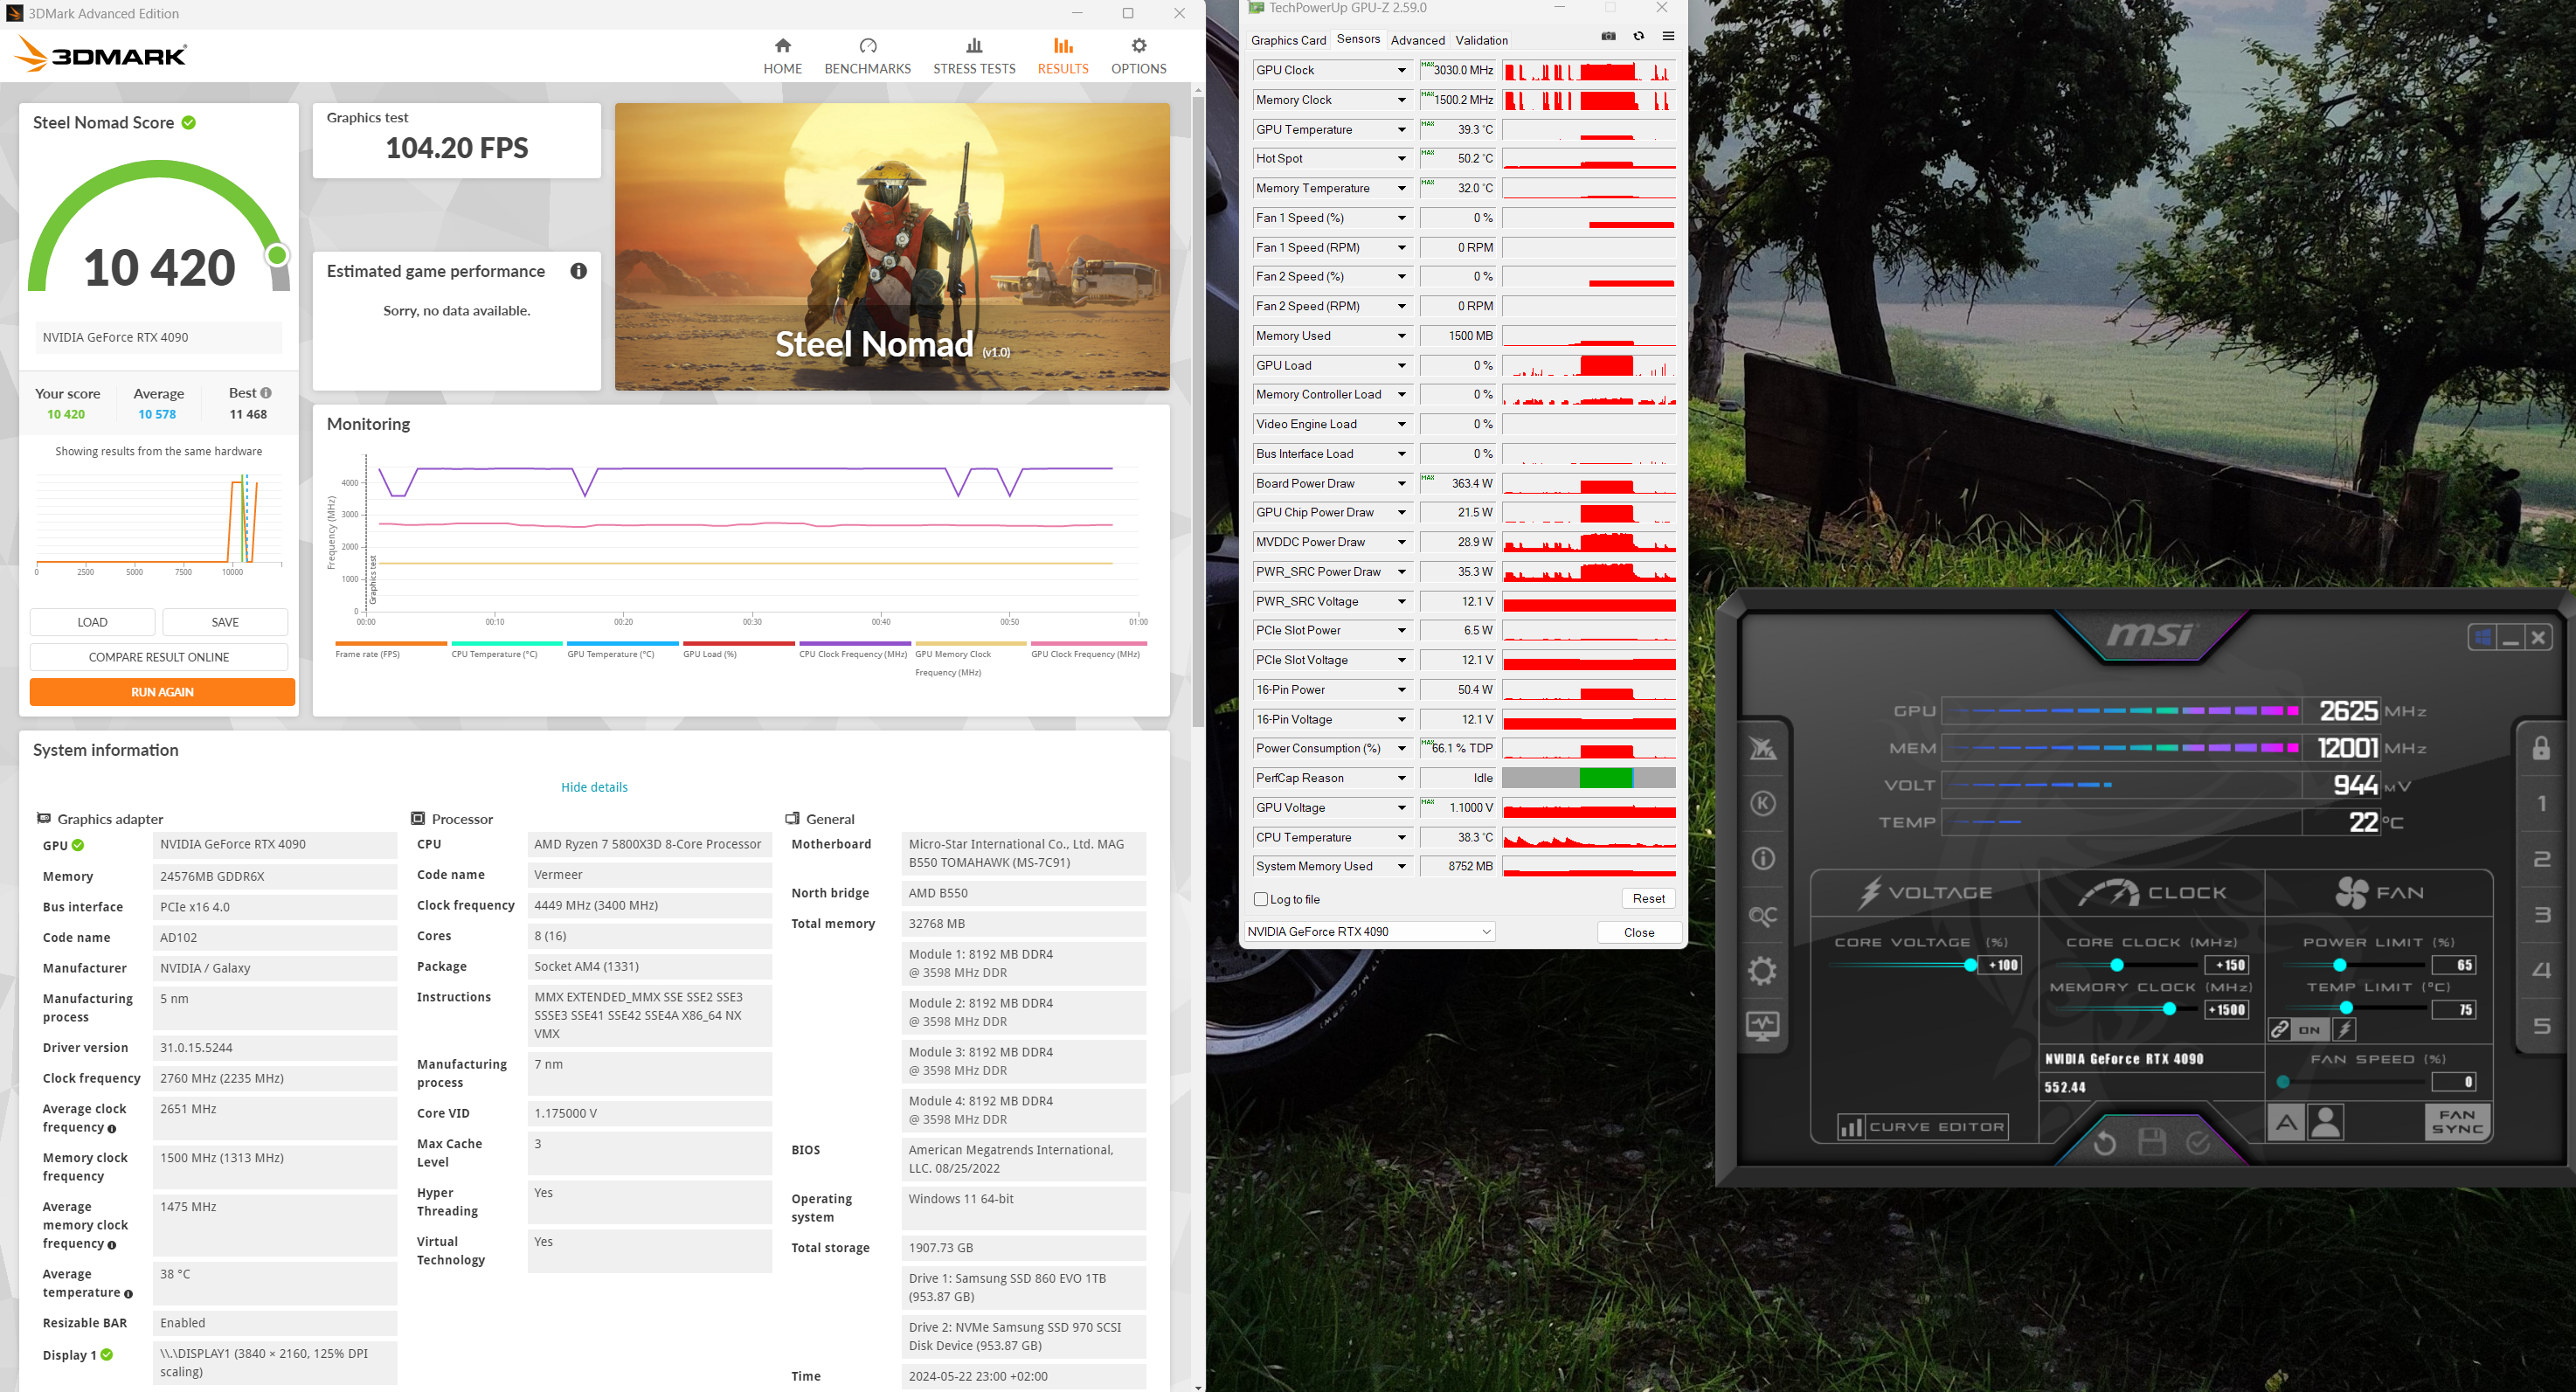Open the OC Scanner in Afterburner
This screenshot has width=2576, height=1392.
[1763, 915]
